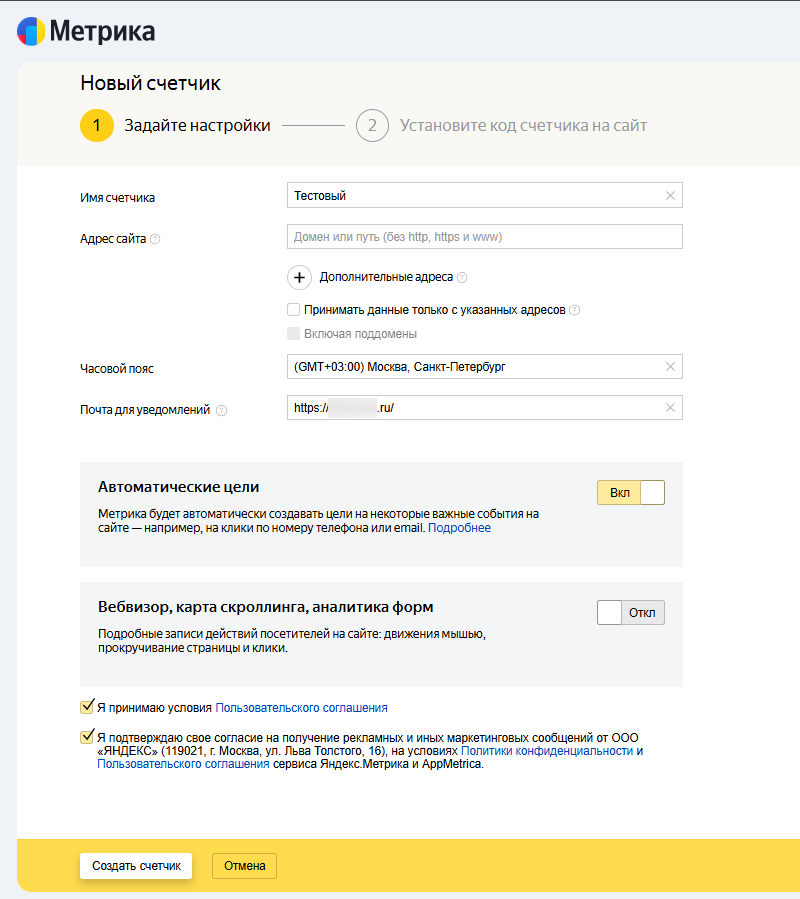
Task: Open help icon next to Адрес сайта
Action: [155, 239]
